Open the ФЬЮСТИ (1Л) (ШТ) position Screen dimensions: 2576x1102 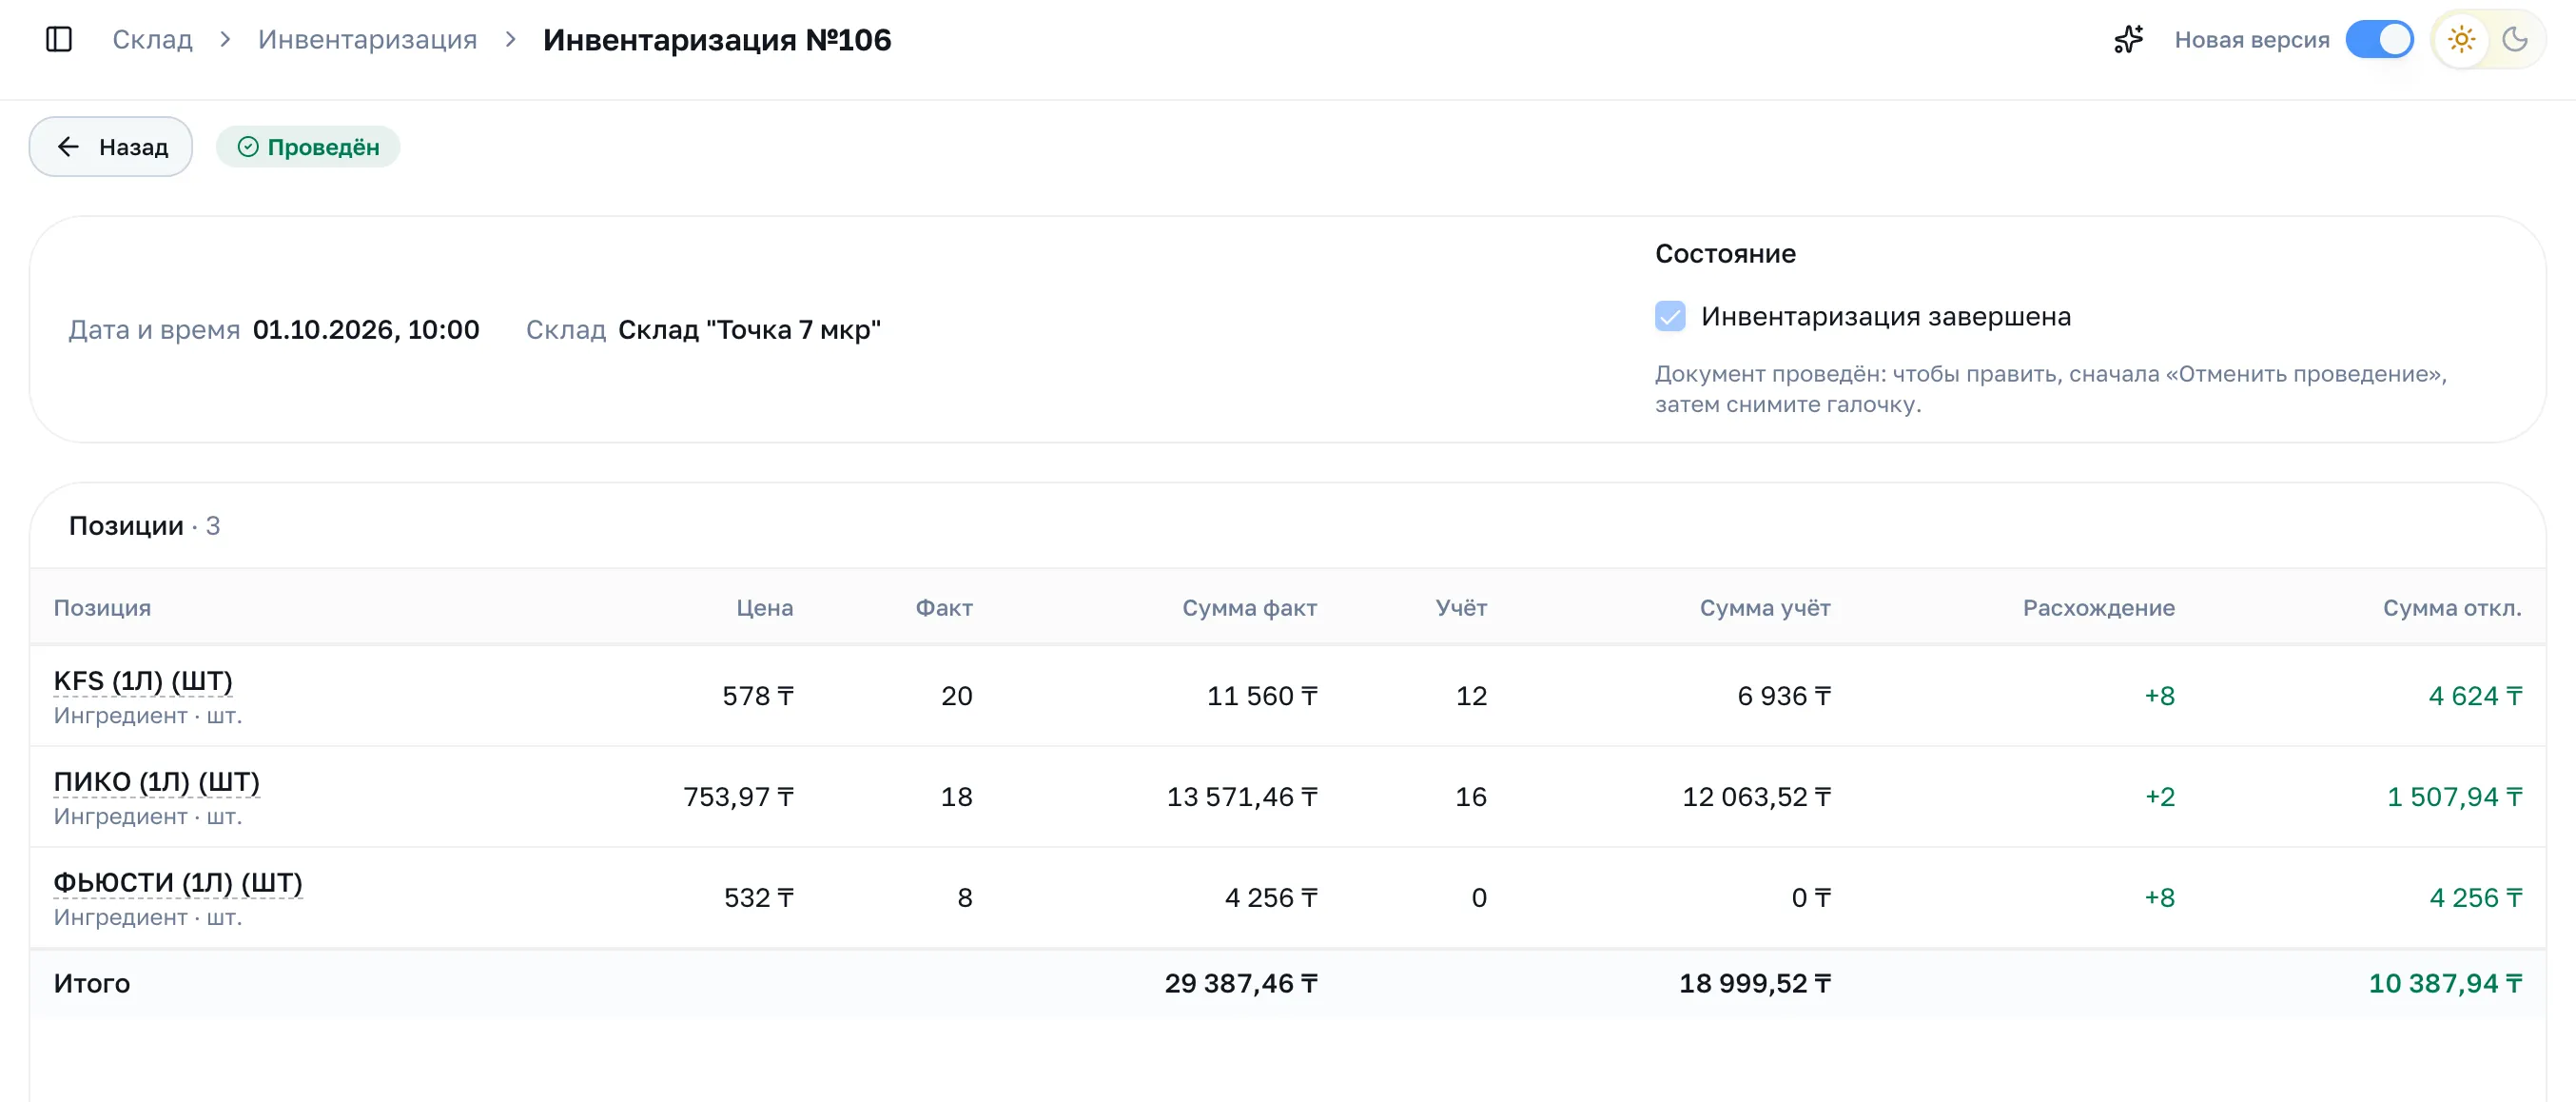[x=178, y=883]
